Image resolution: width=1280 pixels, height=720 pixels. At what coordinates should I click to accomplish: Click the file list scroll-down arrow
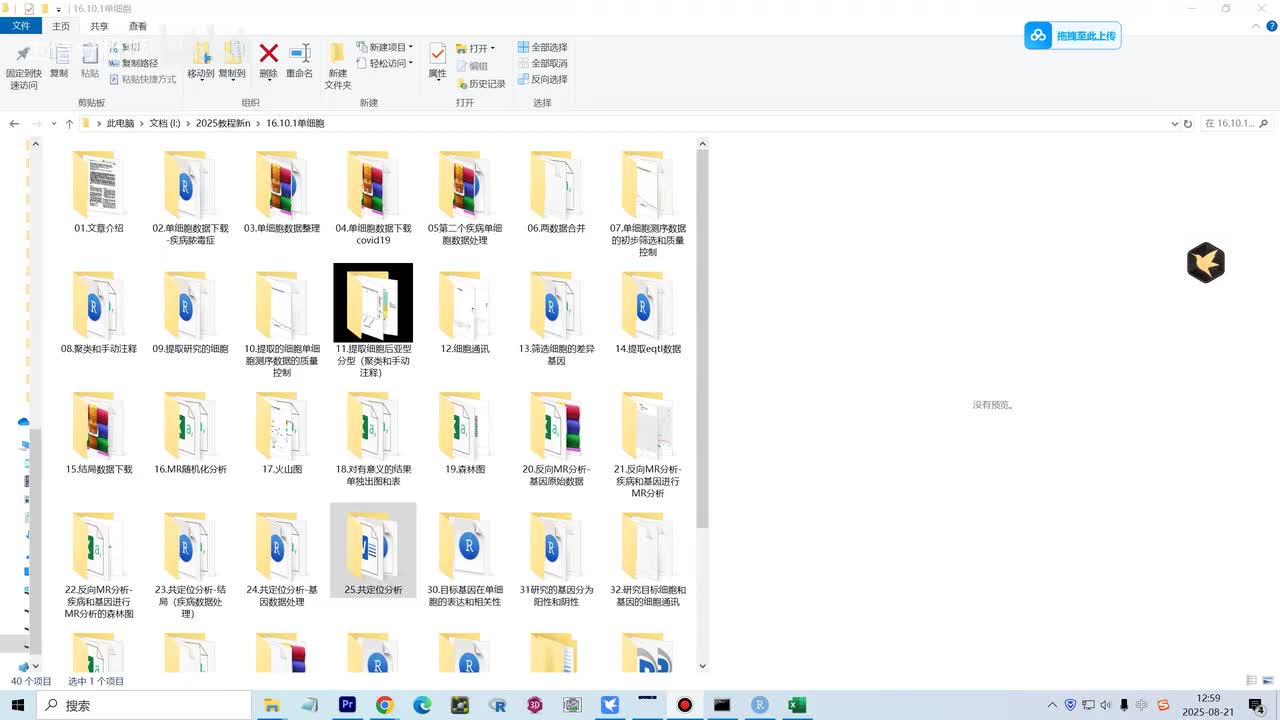pos(702,665)
